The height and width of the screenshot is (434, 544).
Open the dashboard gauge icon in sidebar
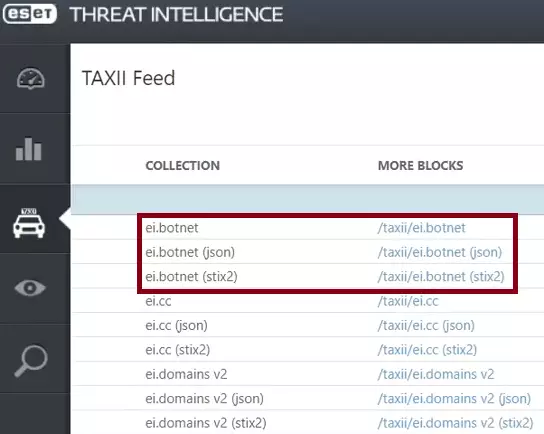coord(31,78)
